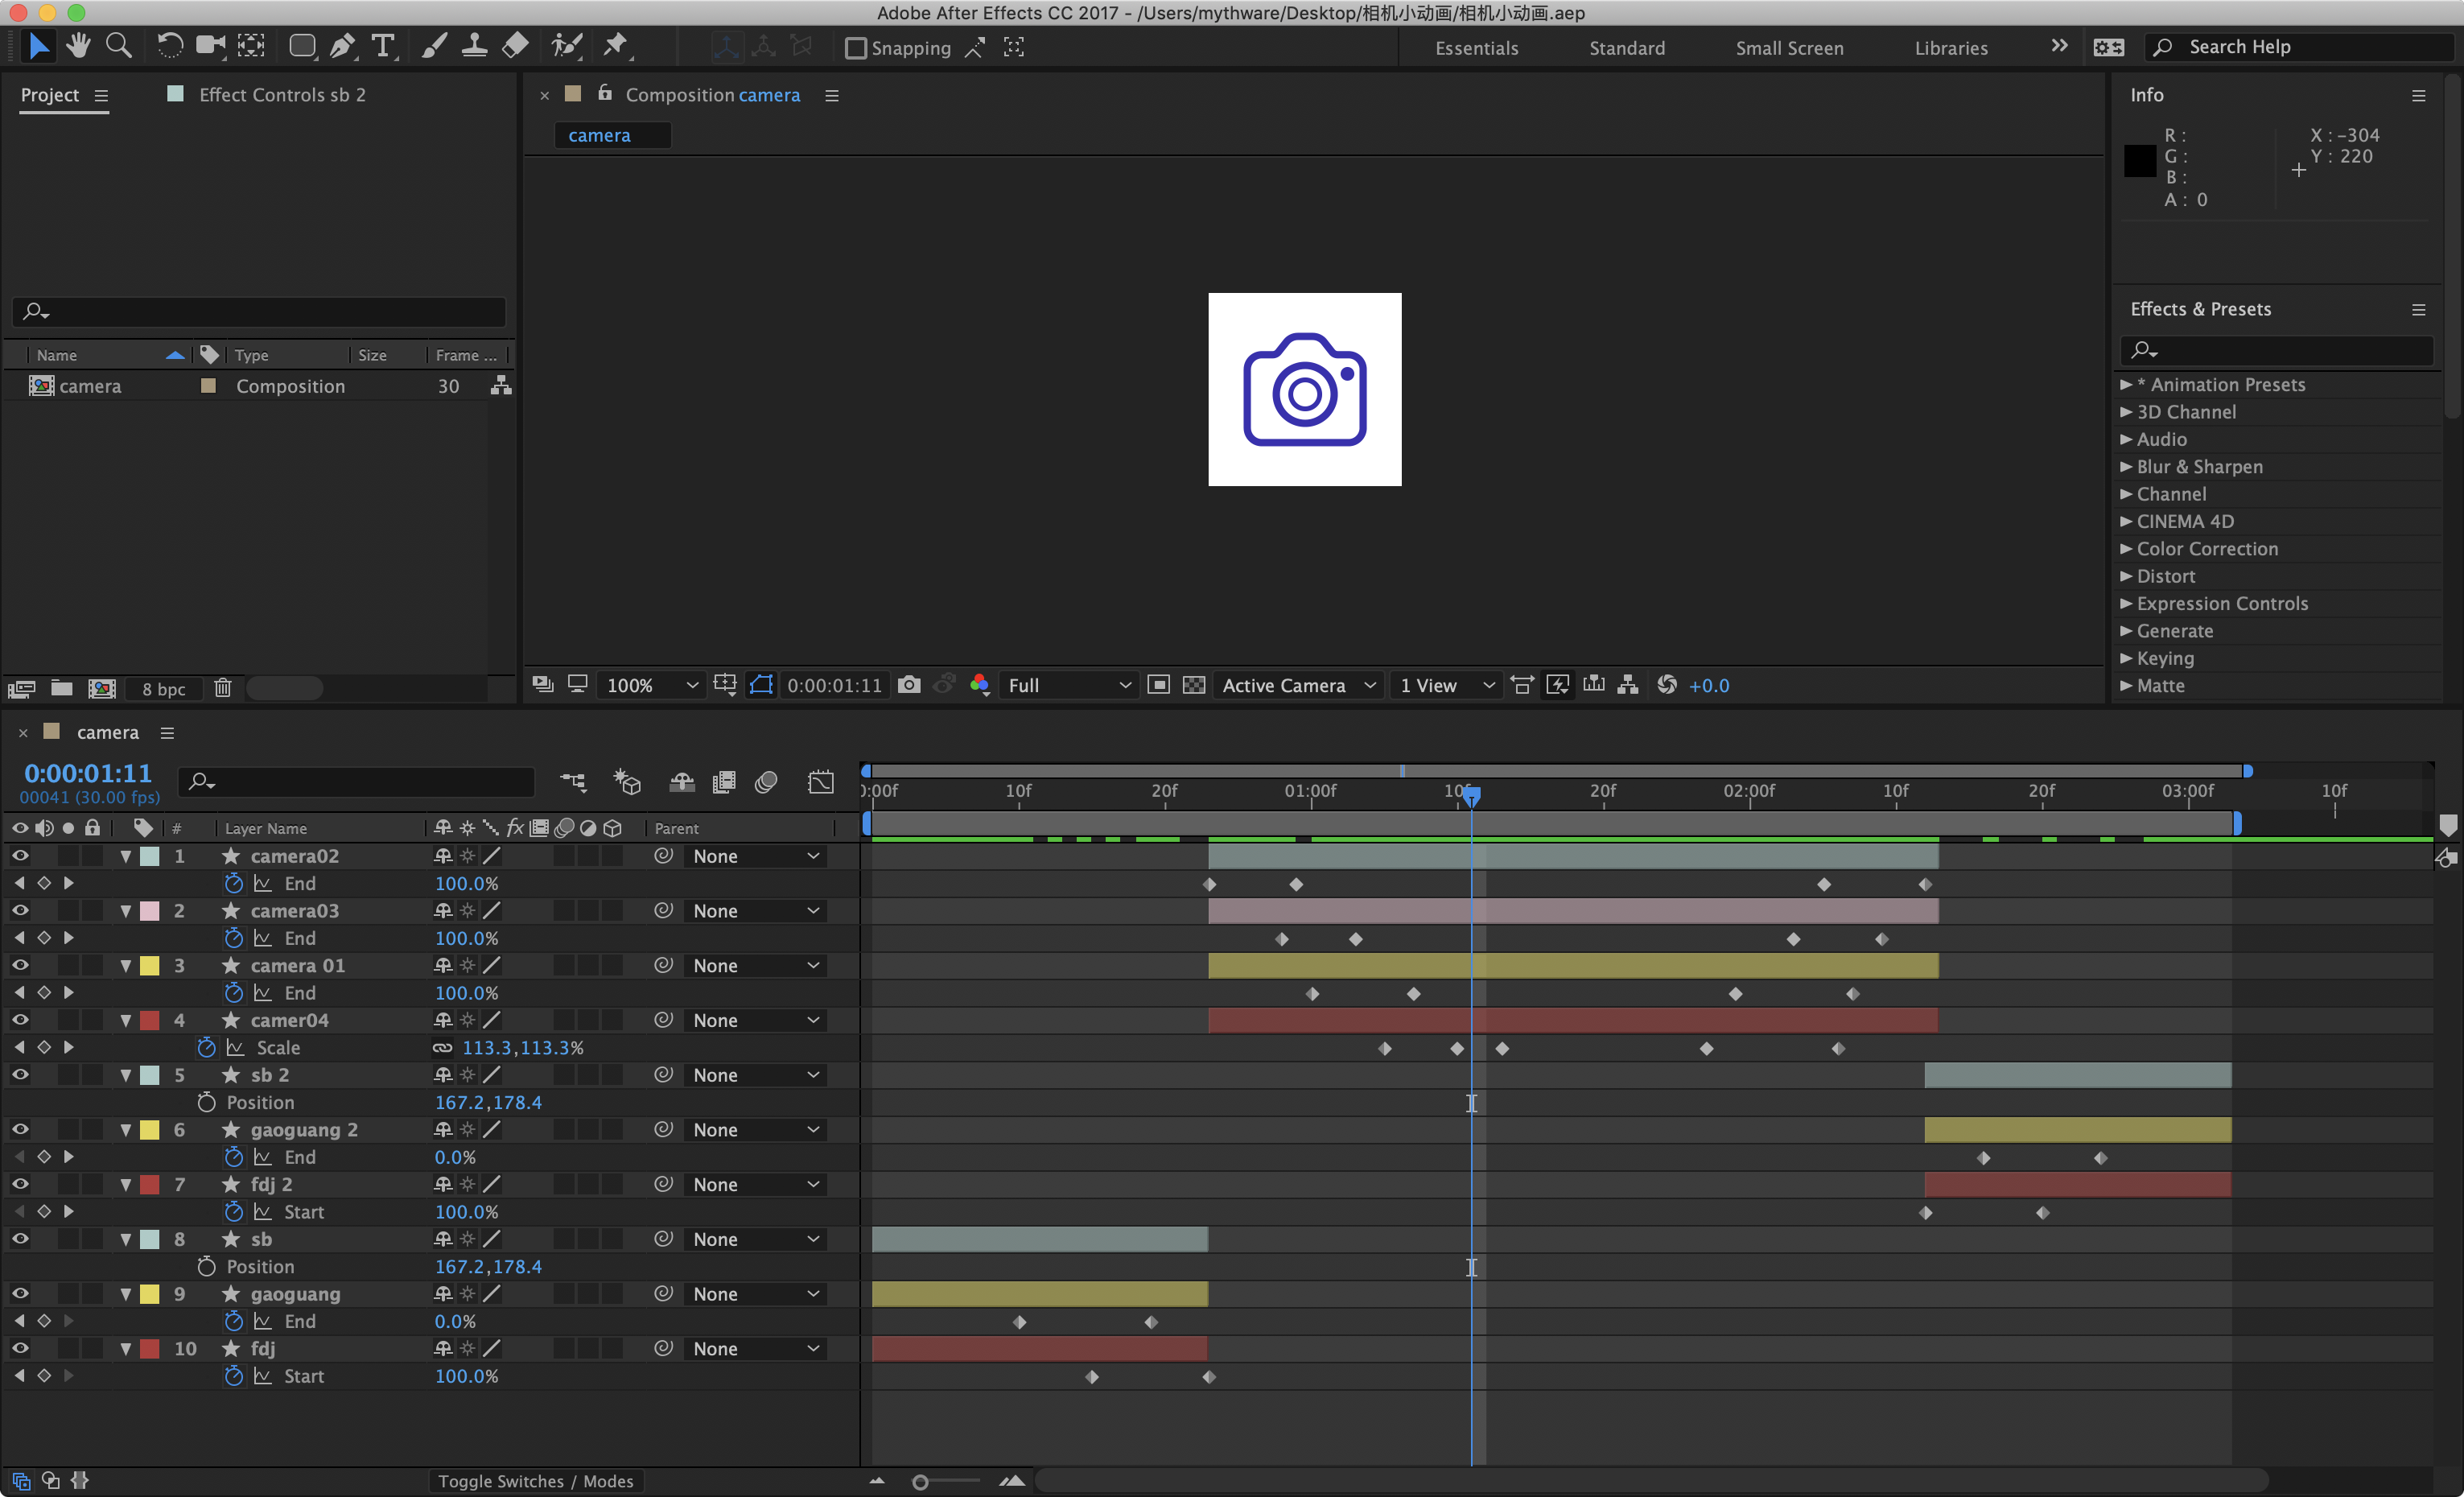The image size is (2464, 1497).
Task: Hide the camer04 layer eye
Action: 20,1020
